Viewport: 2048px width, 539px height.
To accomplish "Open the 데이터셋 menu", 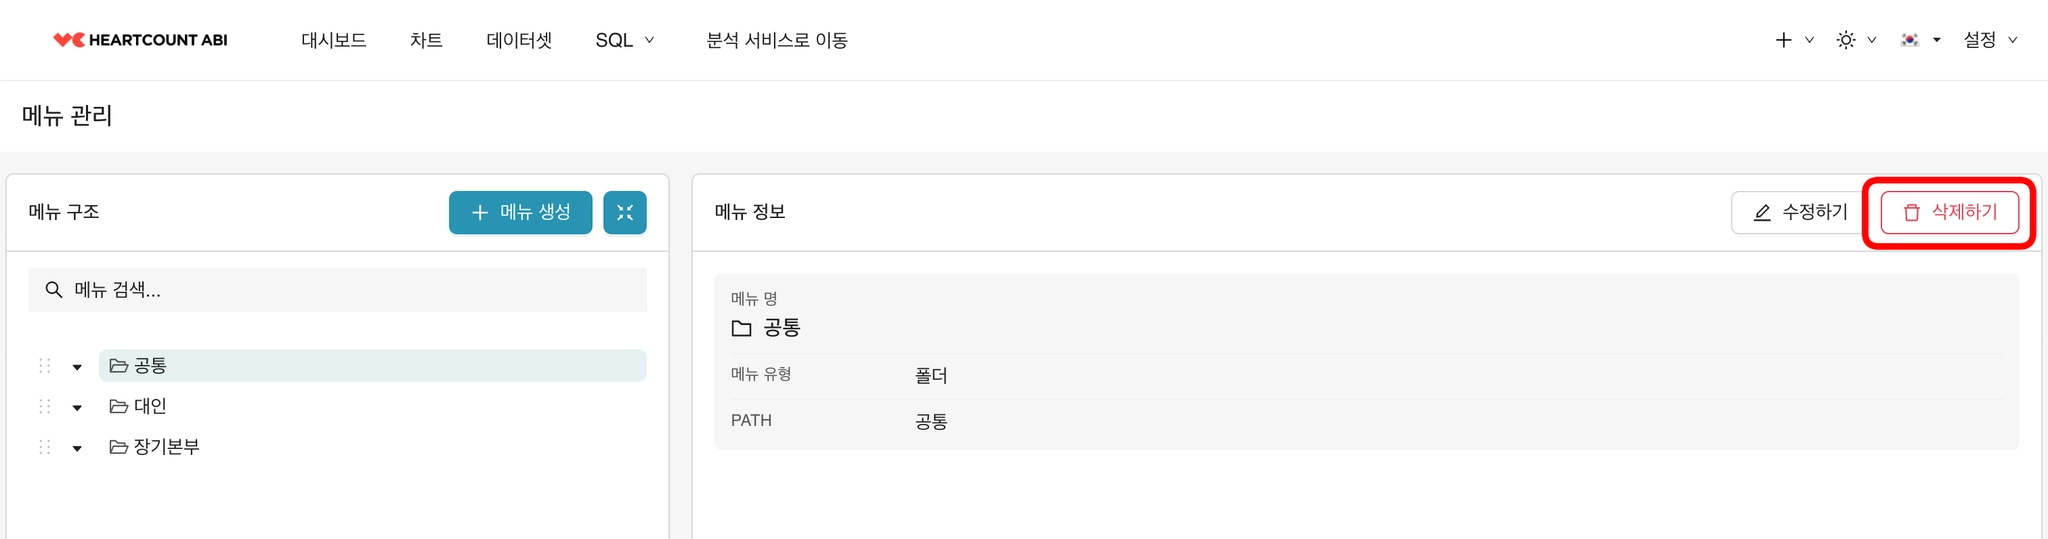I will [519, 40].
